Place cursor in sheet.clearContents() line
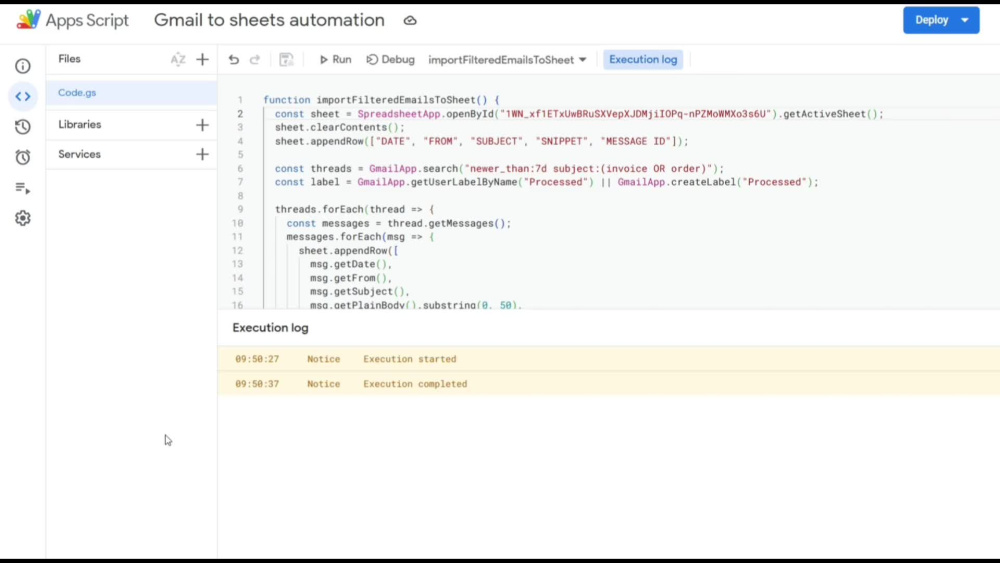Image resolution: width=1000 pixels, height=563 pixels. 339,128
